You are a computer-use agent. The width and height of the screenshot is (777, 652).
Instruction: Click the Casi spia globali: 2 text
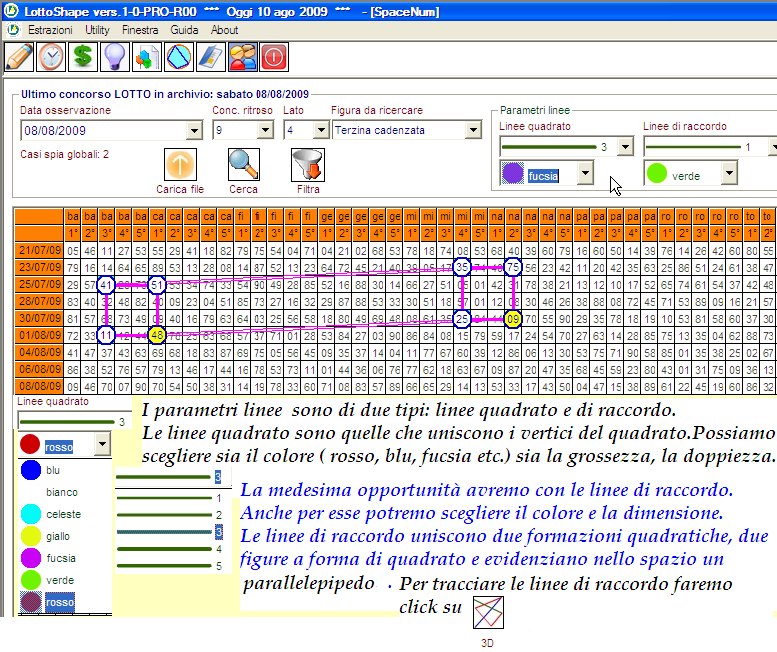coord(64,155)
